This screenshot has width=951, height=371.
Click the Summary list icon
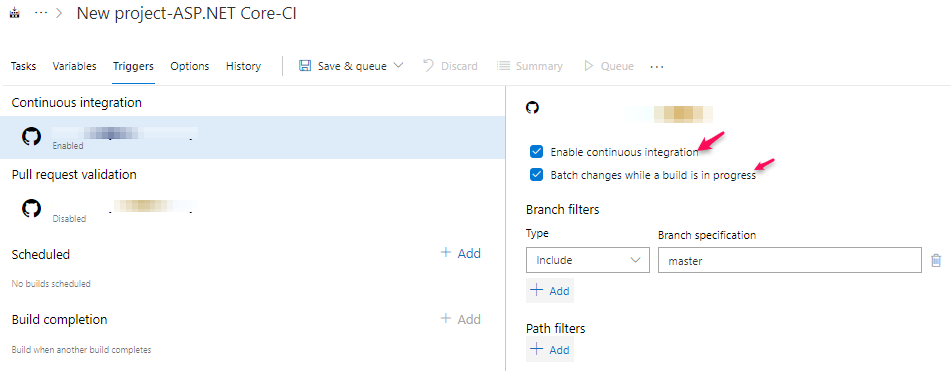coord(503,65)
